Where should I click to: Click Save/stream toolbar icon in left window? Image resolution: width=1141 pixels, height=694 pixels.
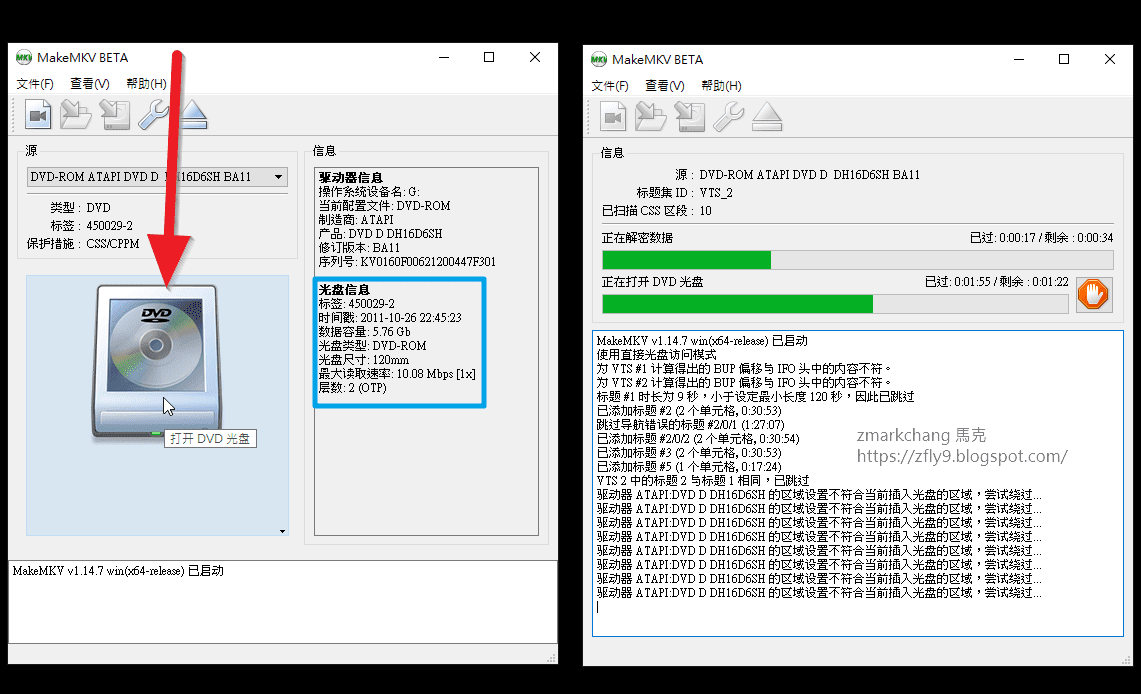pyautogui.click(x=114, y=115)
